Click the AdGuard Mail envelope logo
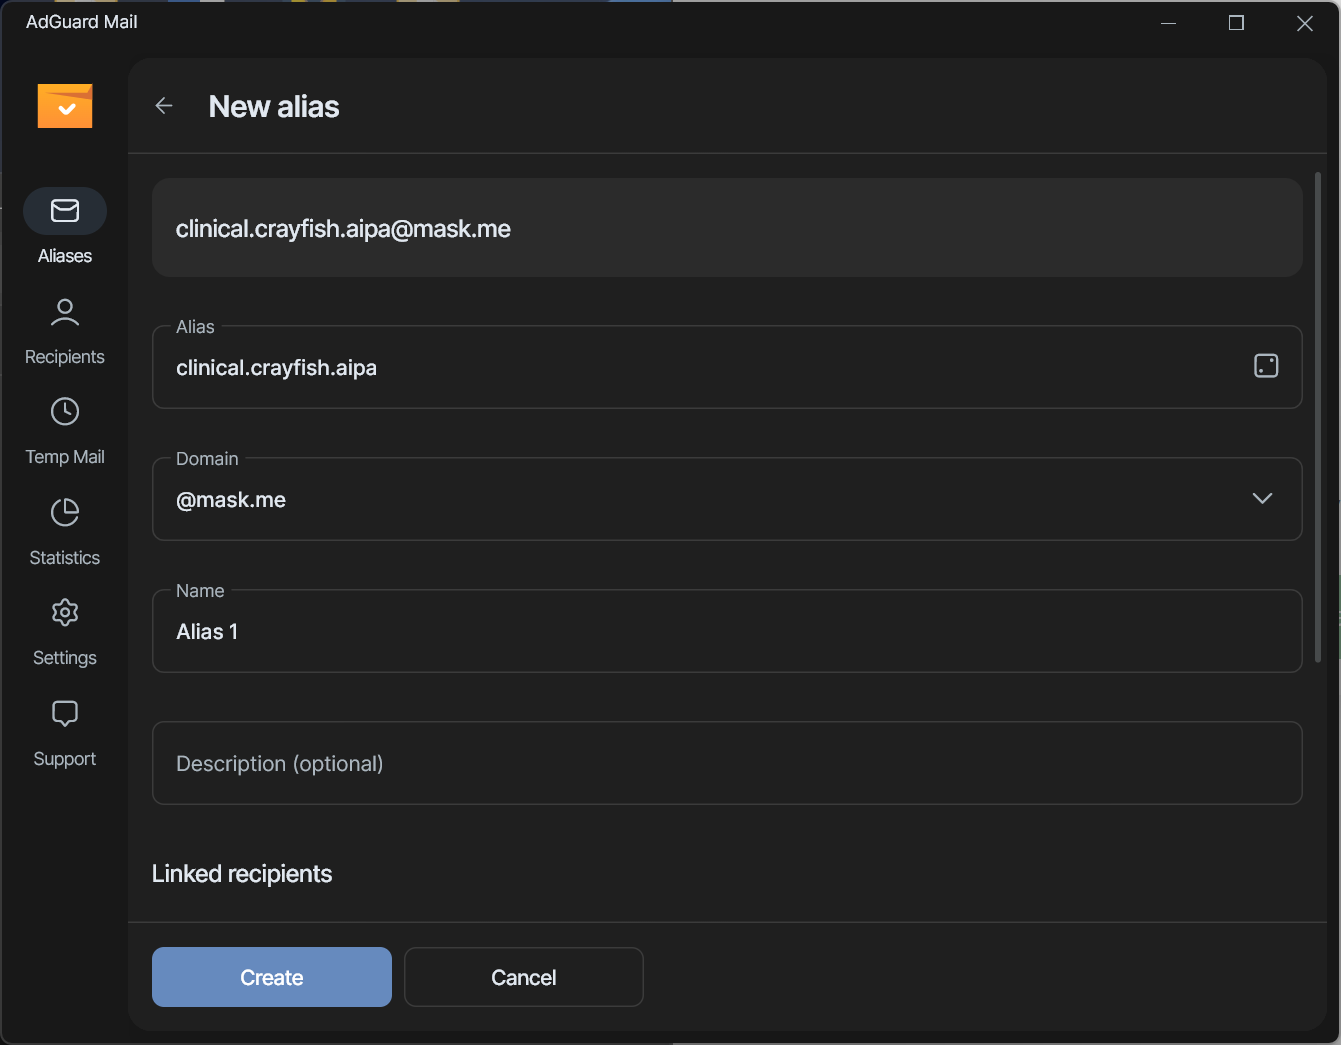The image size is (1341, 1045). point(65,106)
